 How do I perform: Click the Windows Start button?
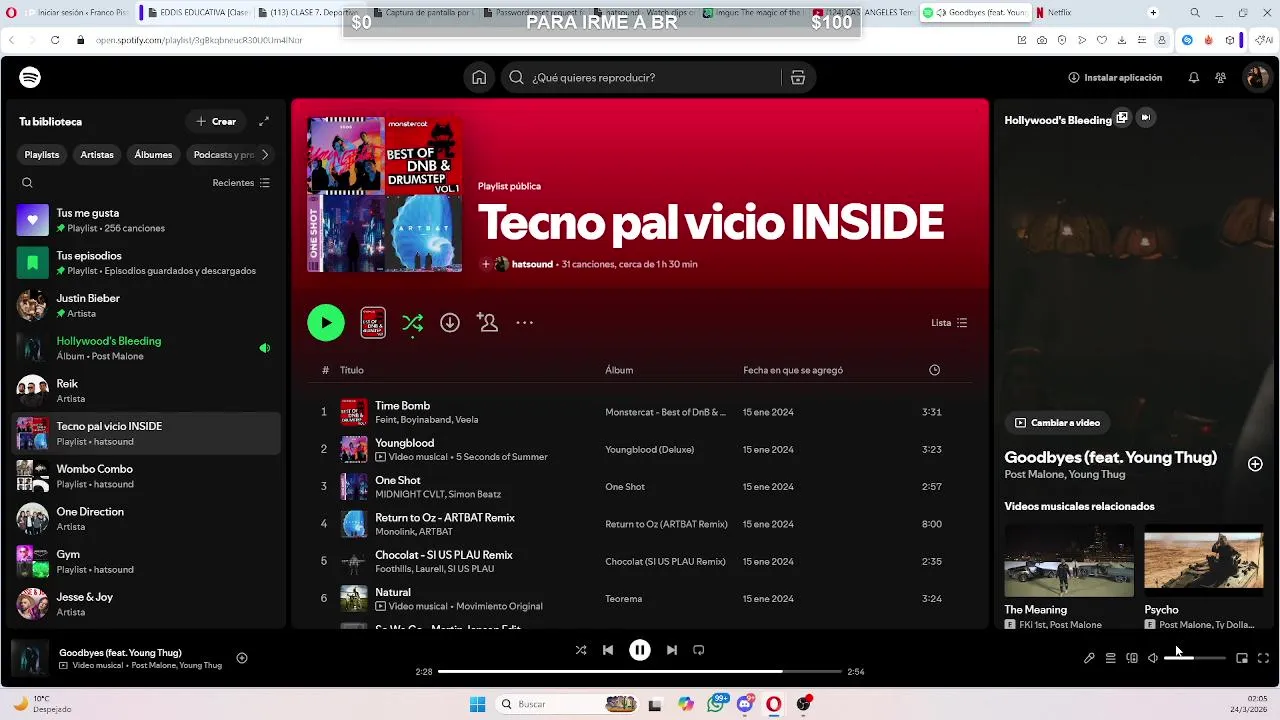477,704
